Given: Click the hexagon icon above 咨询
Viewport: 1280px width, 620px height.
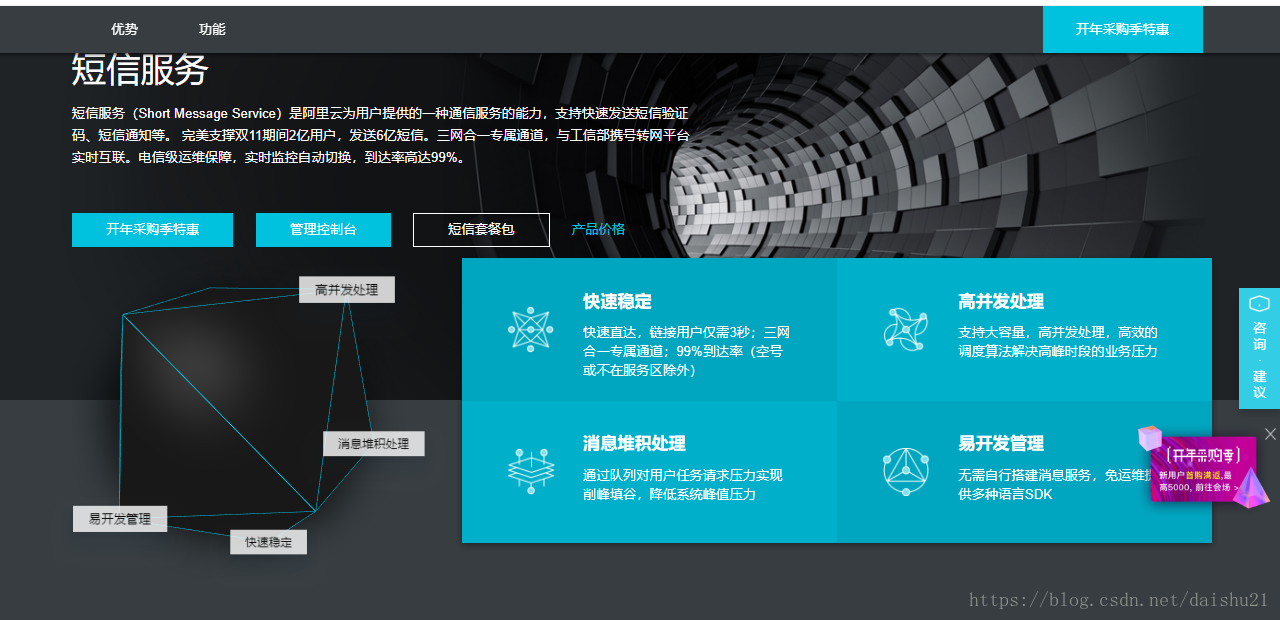Looking at the screenshot, I should (1260, 304).
